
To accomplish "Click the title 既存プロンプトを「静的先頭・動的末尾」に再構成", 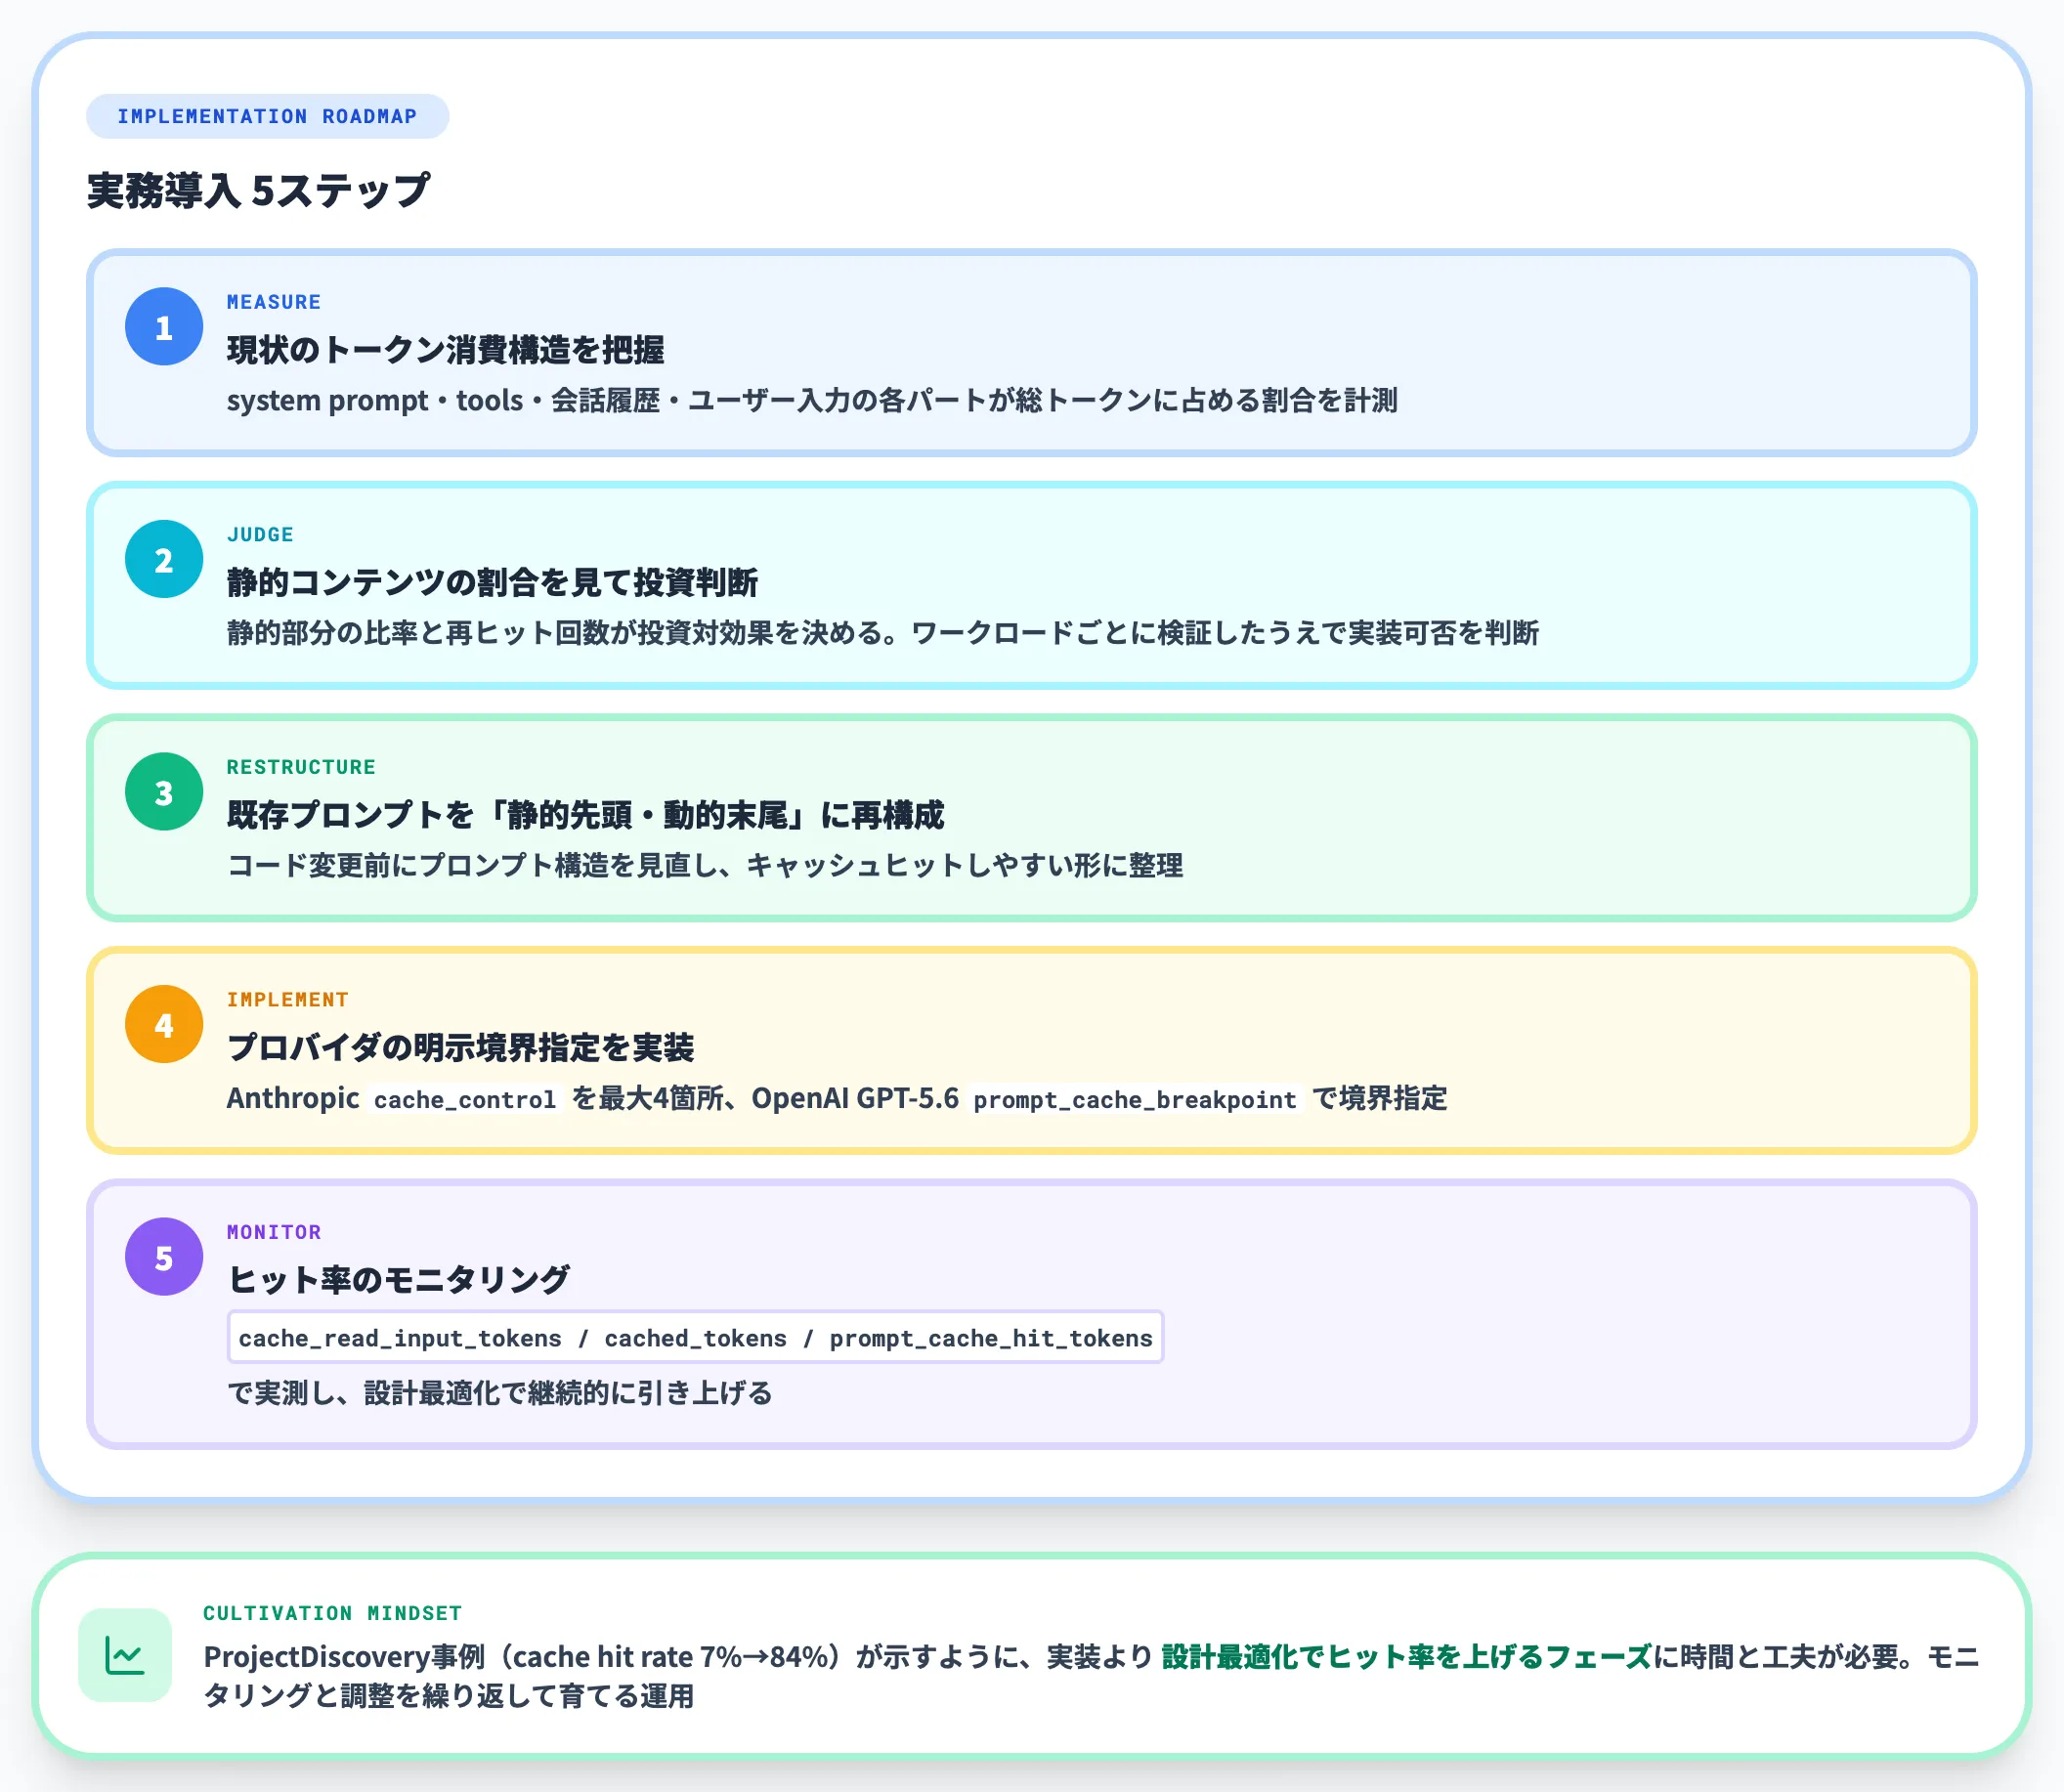I will 585,815.
